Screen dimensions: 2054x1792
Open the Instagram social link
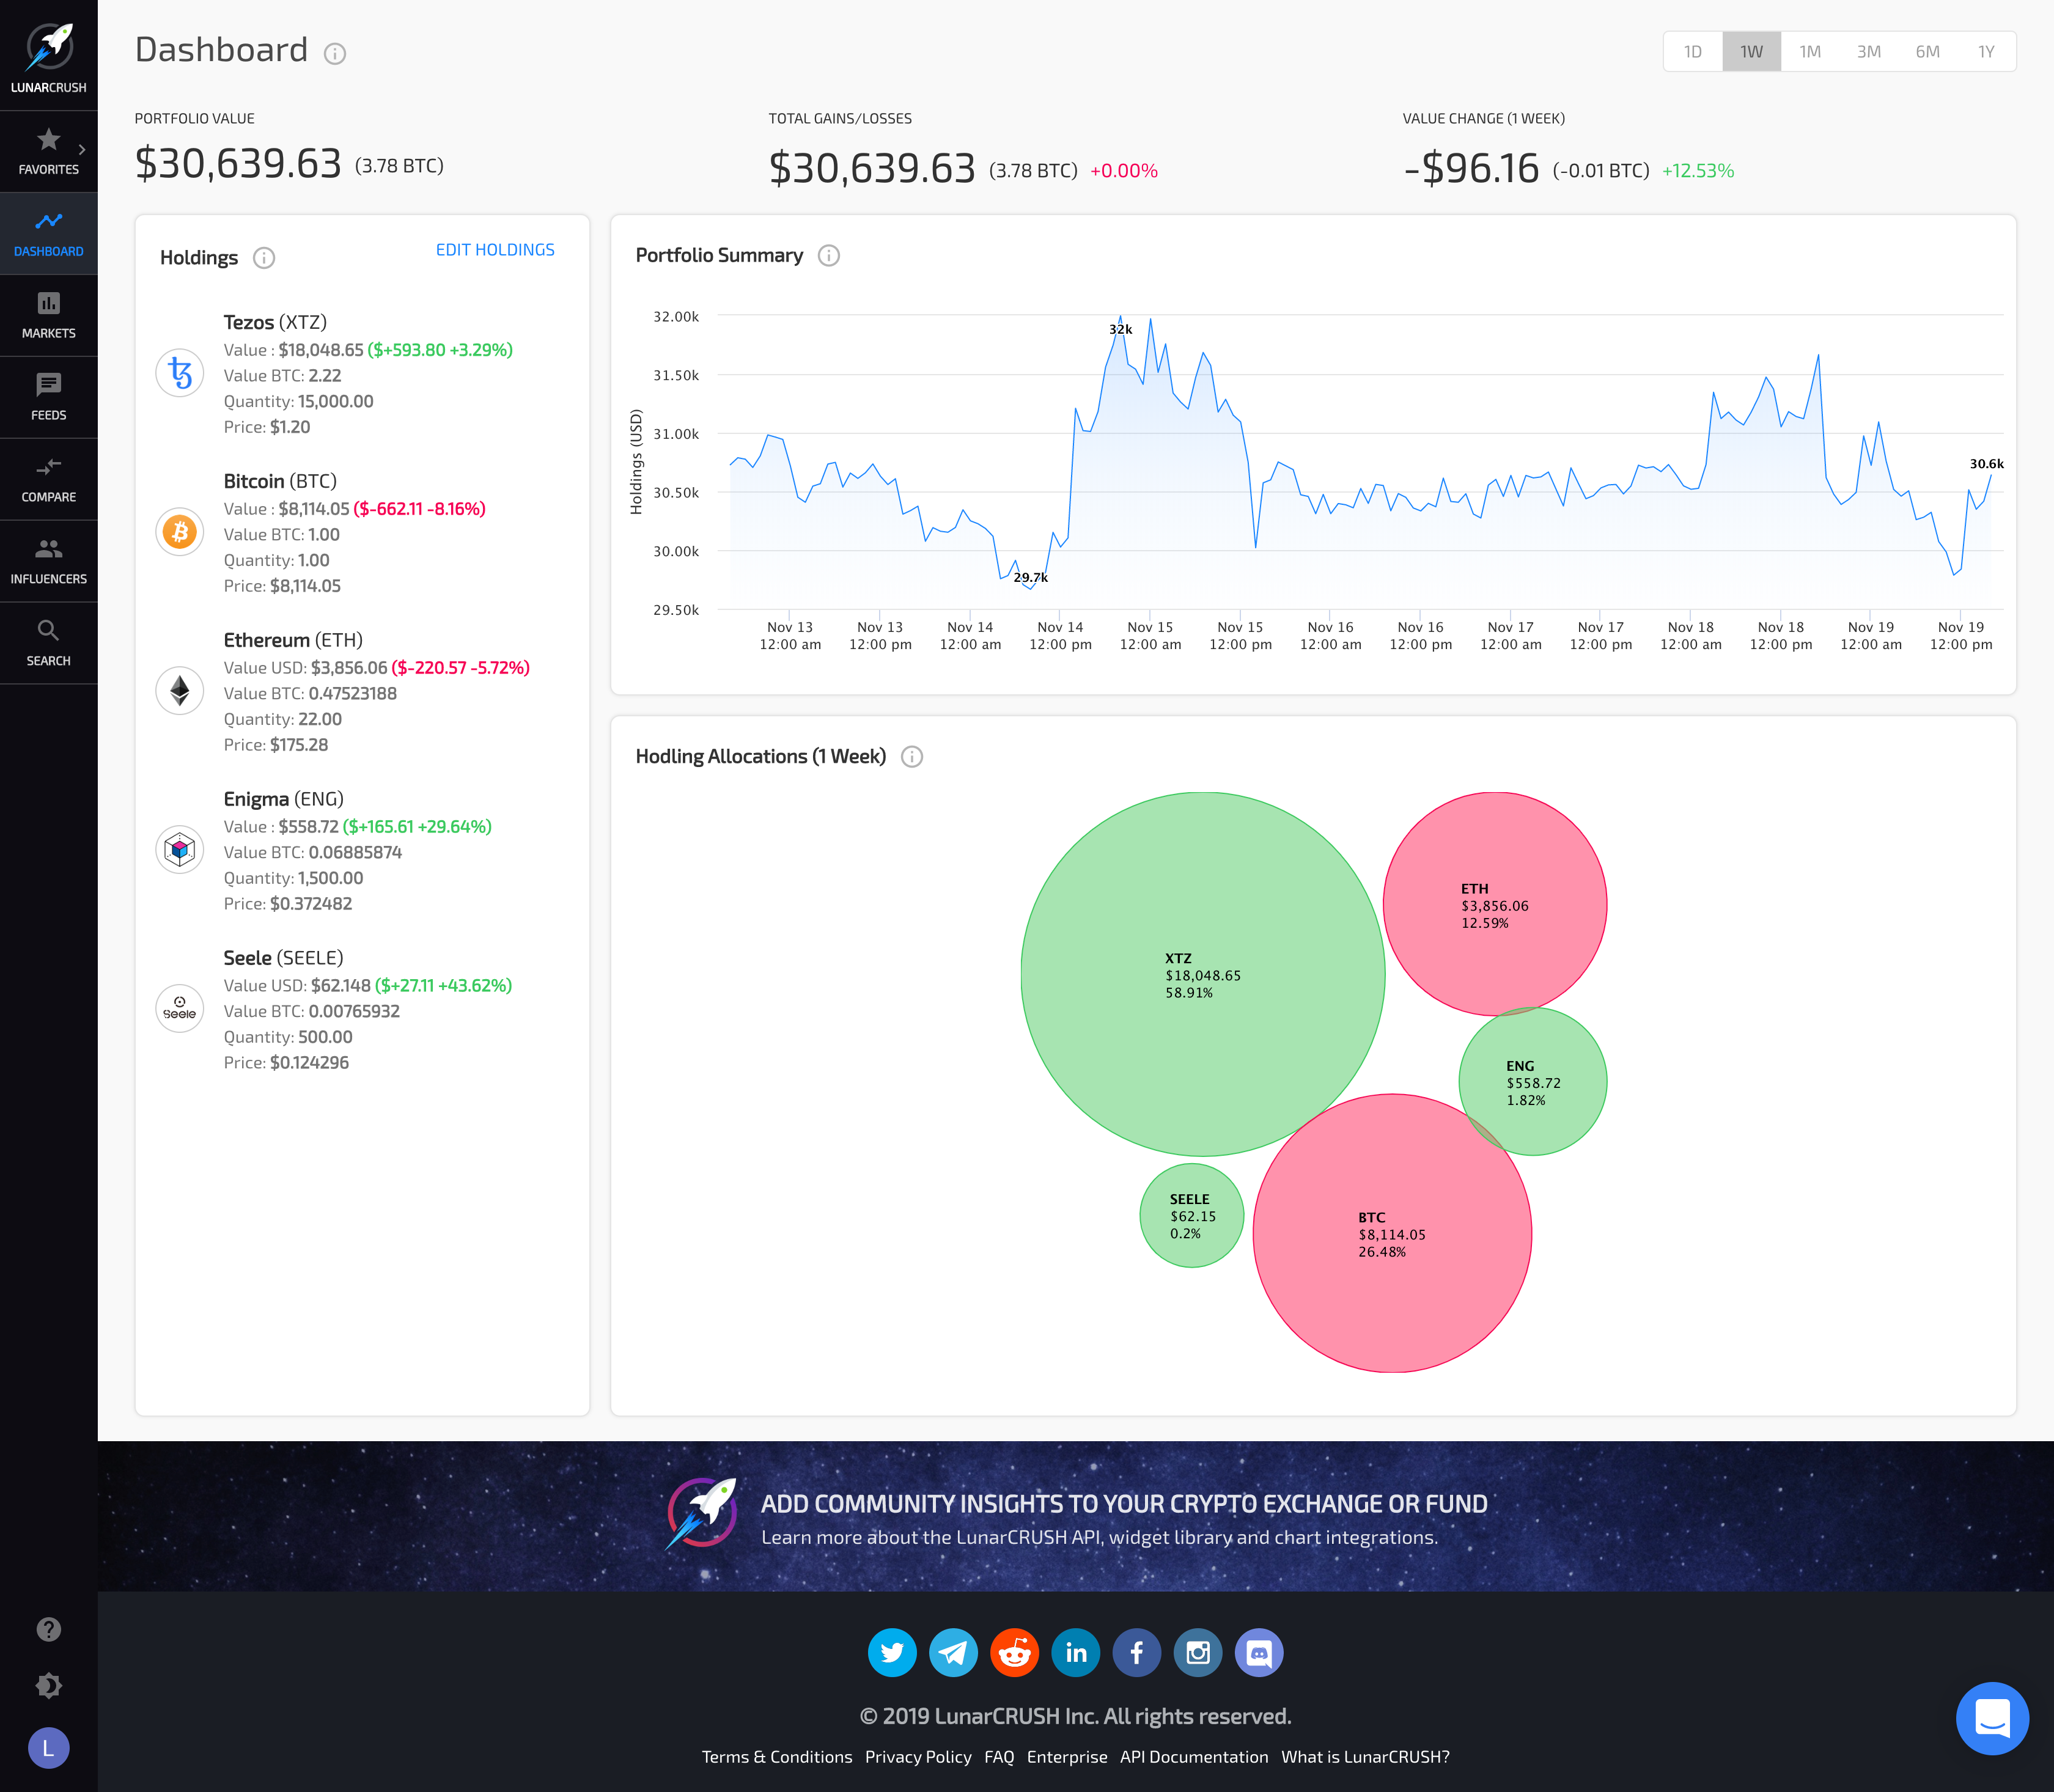click(x=1198, y=1653)
